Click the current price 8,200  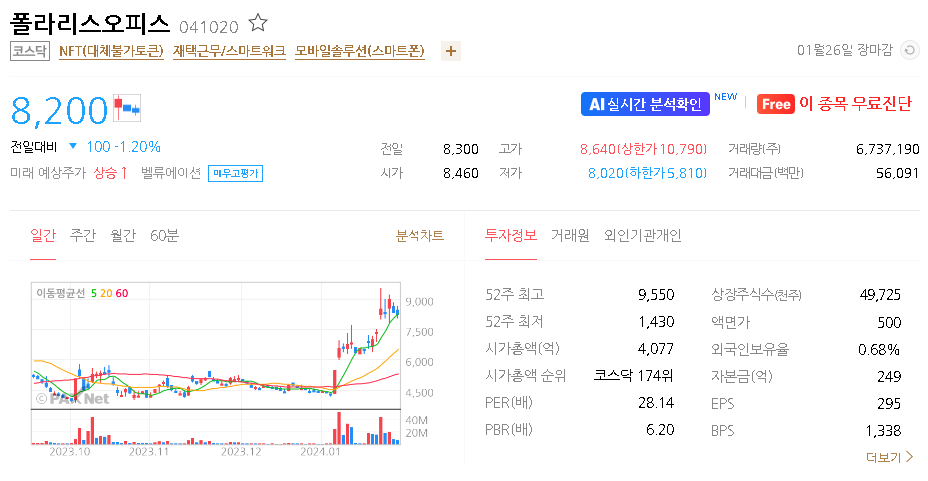[x=59, y=111]
